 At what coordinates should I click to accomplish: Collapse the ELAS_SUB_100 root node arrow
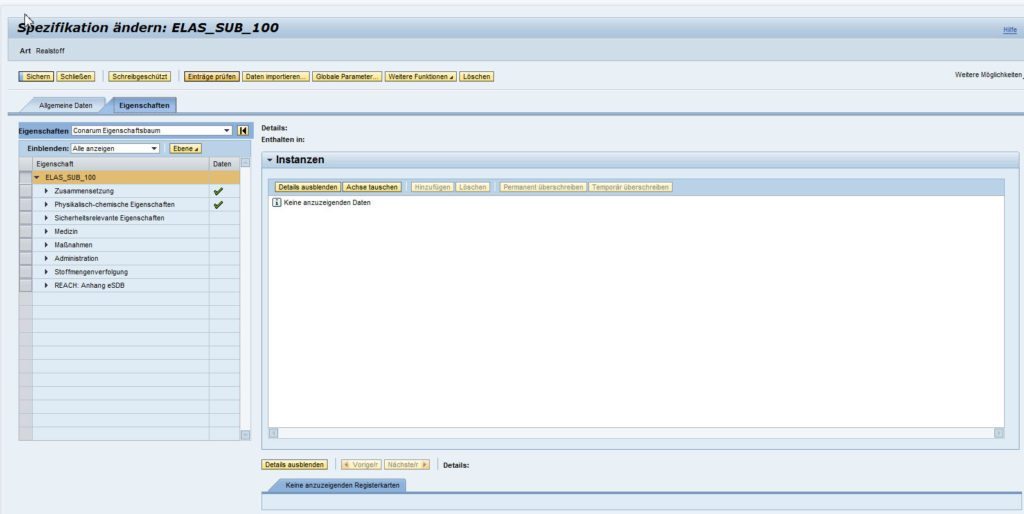[37, 178]
